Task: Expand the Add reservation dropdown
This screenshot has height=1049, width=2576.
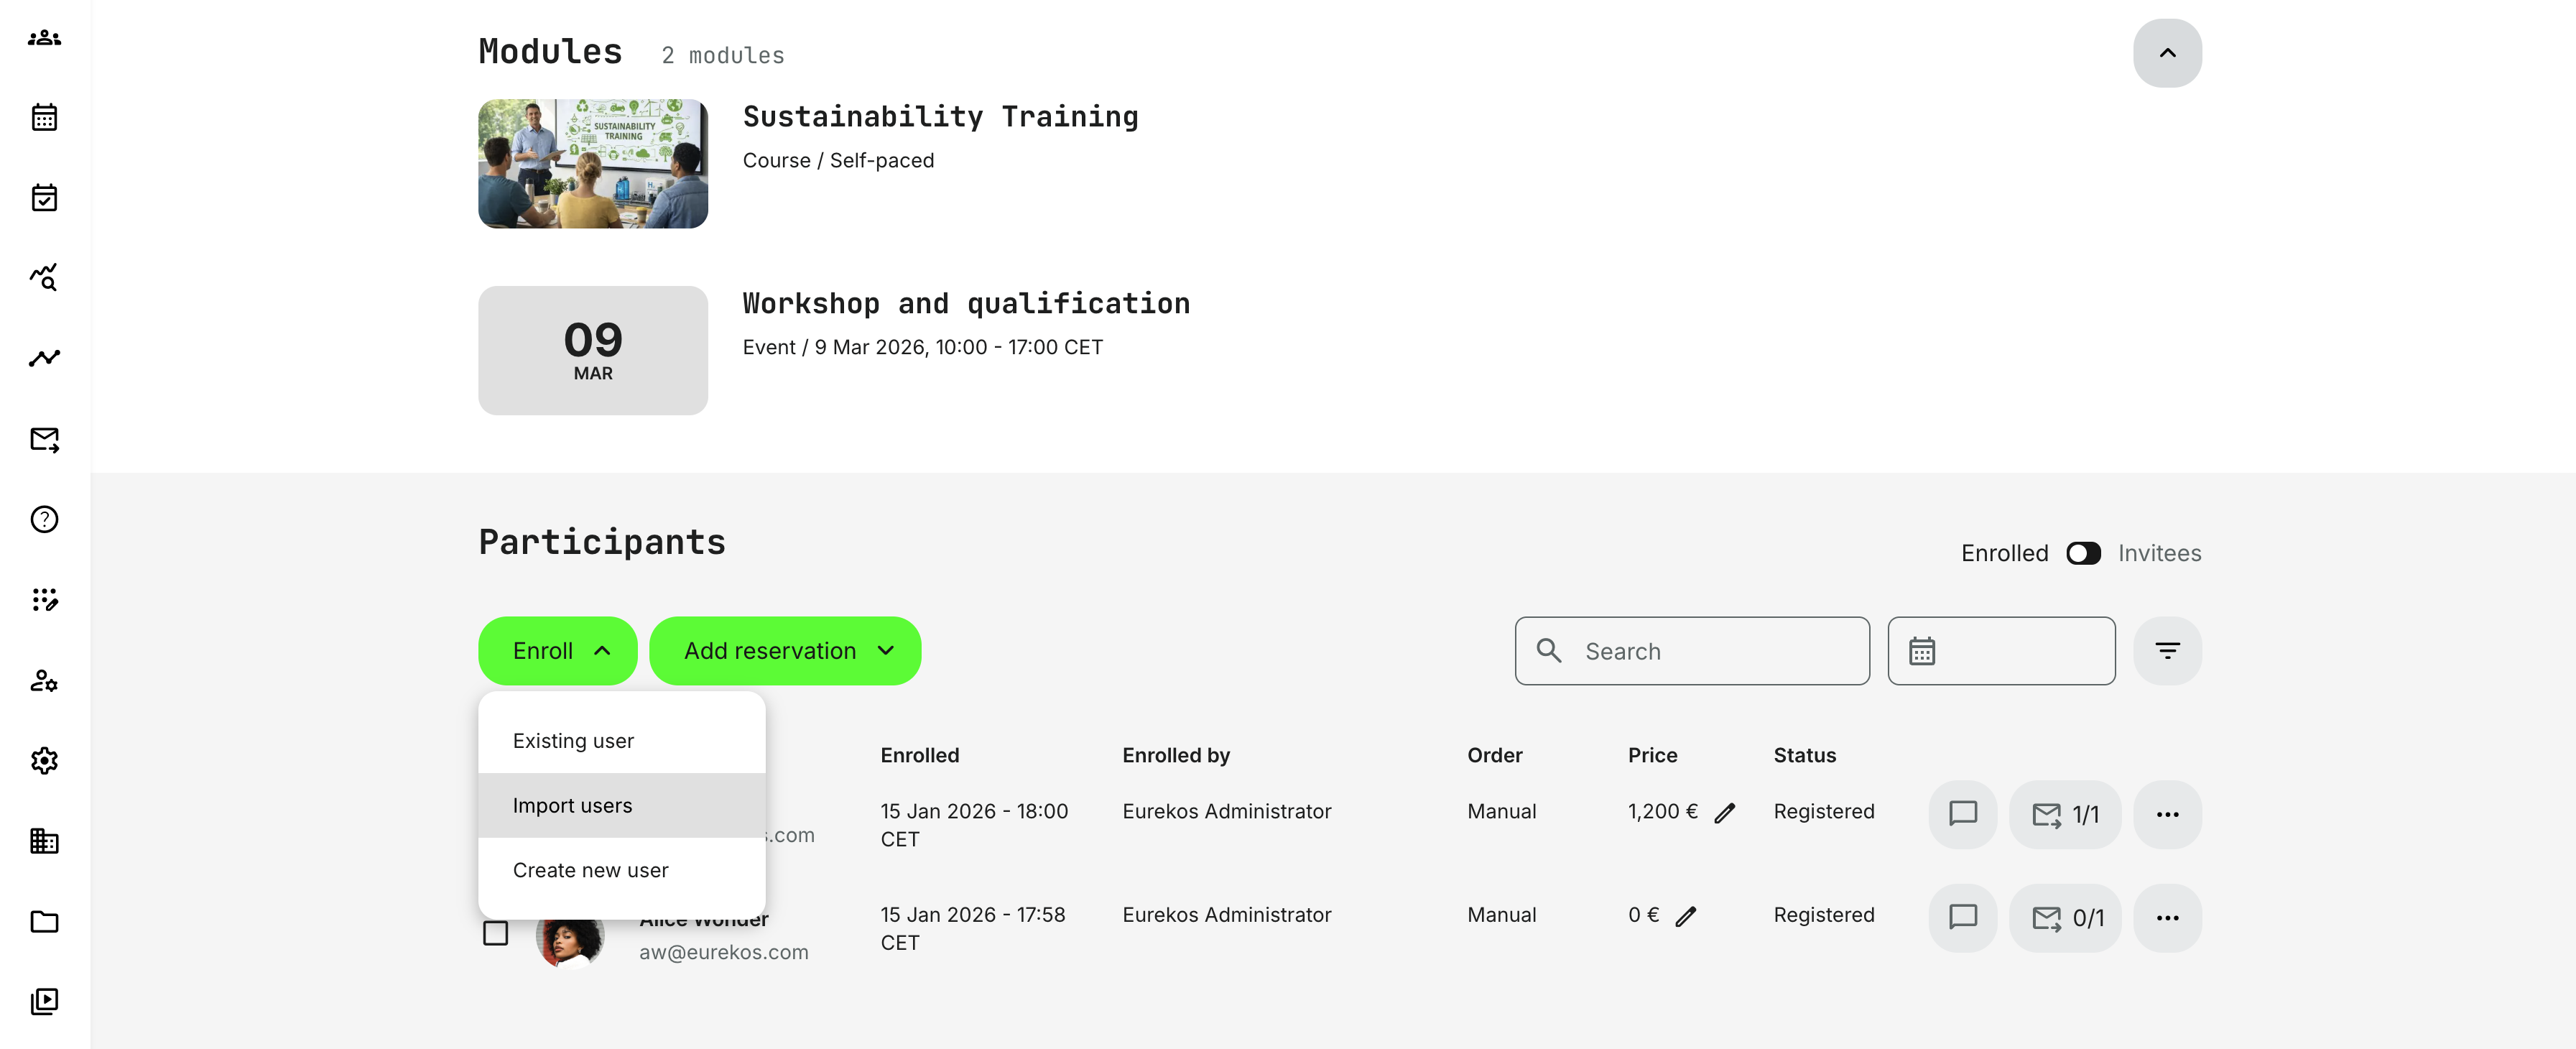Action: [x=785, y=650]
